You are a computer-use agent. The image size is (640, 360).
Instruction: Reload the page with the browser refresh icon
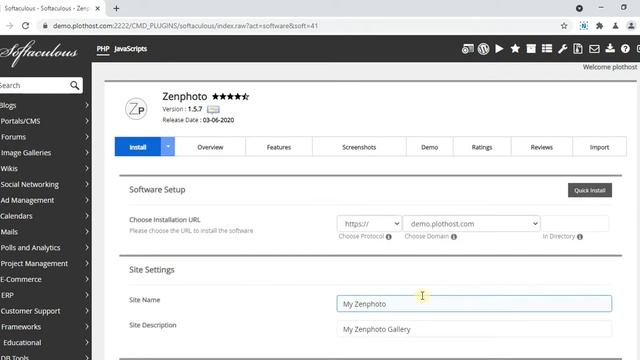25,26
